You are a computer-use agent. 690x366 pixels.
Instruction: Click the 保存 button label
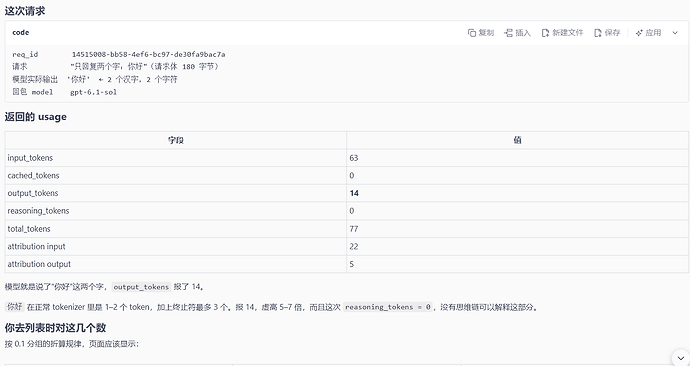point(612,33)
